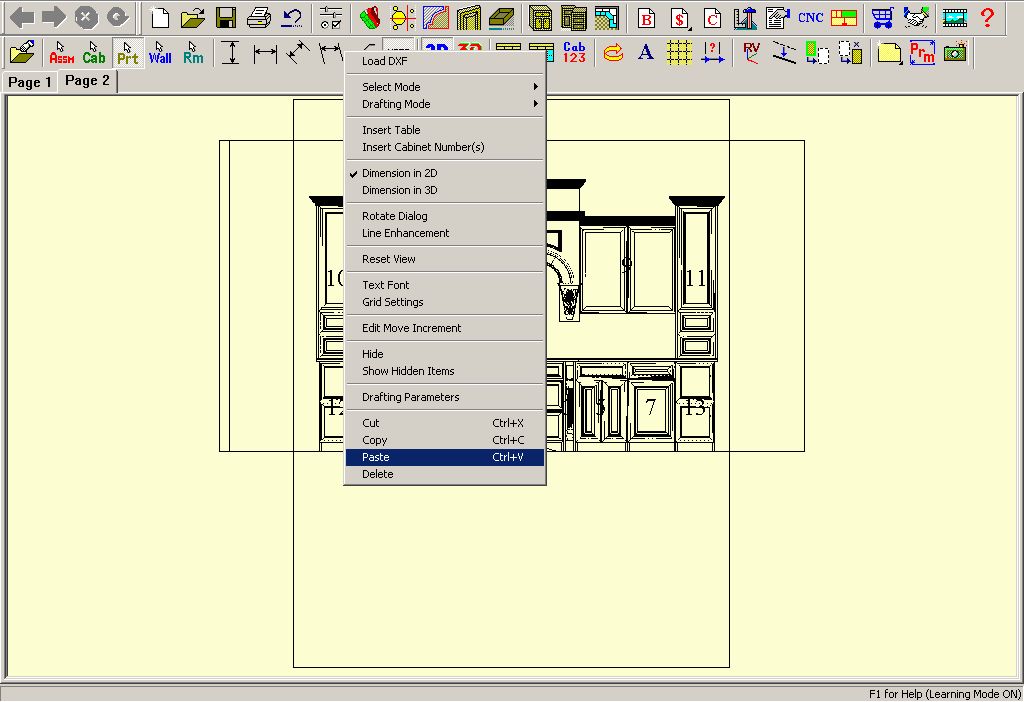Click the B report document icon
This screenshot has height=702, width=1024.
point(646,18)
